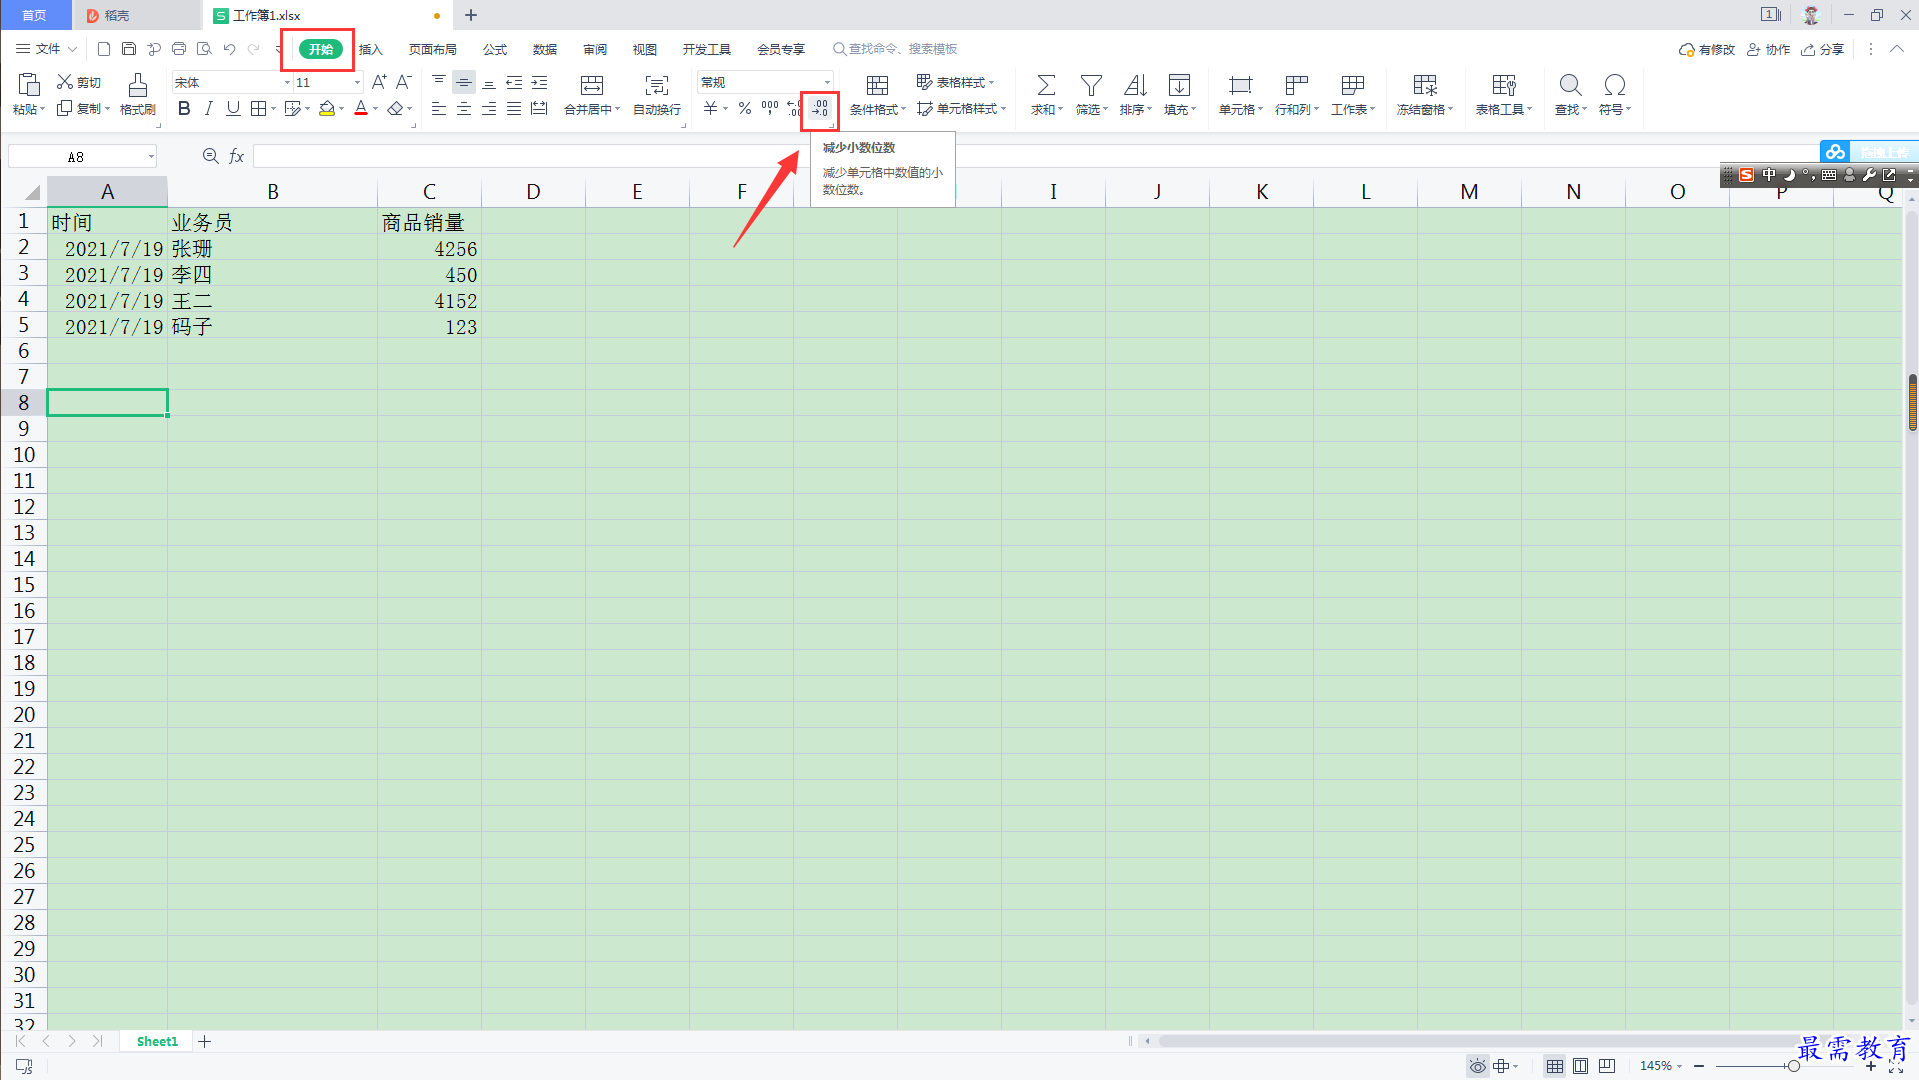Click the Symbol omega icon
The image size is (1919, 1080).
coord(1614,85)
